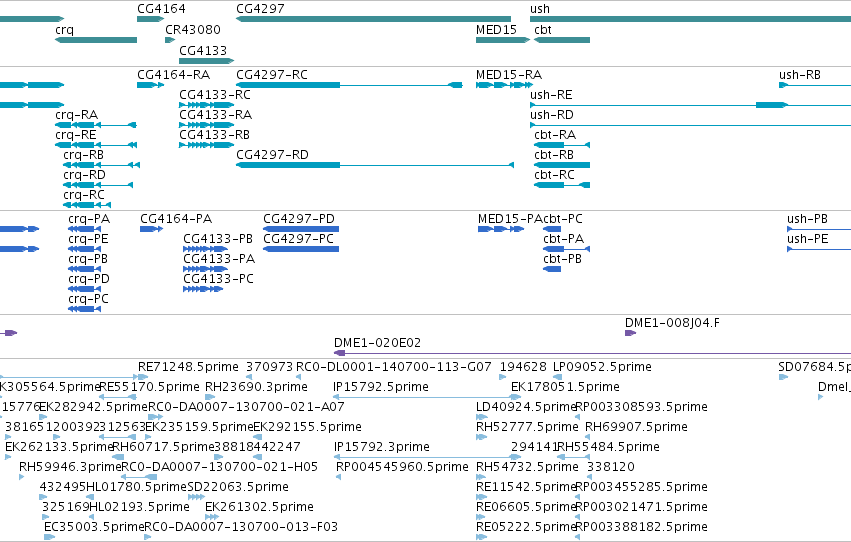The width and height of the screenshot is (851, 542).
Task: Select EST SD22063.5prime
Action: pos(196,497)
